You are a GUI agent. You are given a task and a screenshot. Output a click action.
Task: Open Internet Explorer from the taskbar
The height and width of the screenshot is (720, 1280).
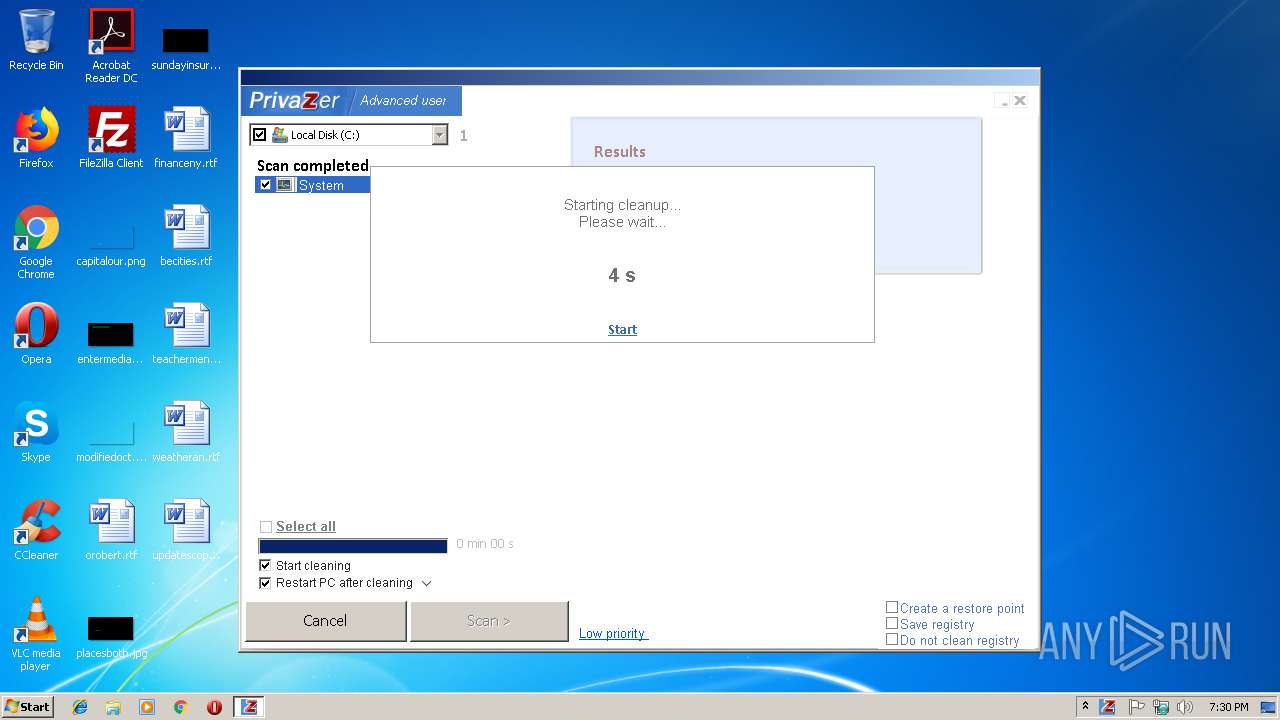tap(80, 707)
